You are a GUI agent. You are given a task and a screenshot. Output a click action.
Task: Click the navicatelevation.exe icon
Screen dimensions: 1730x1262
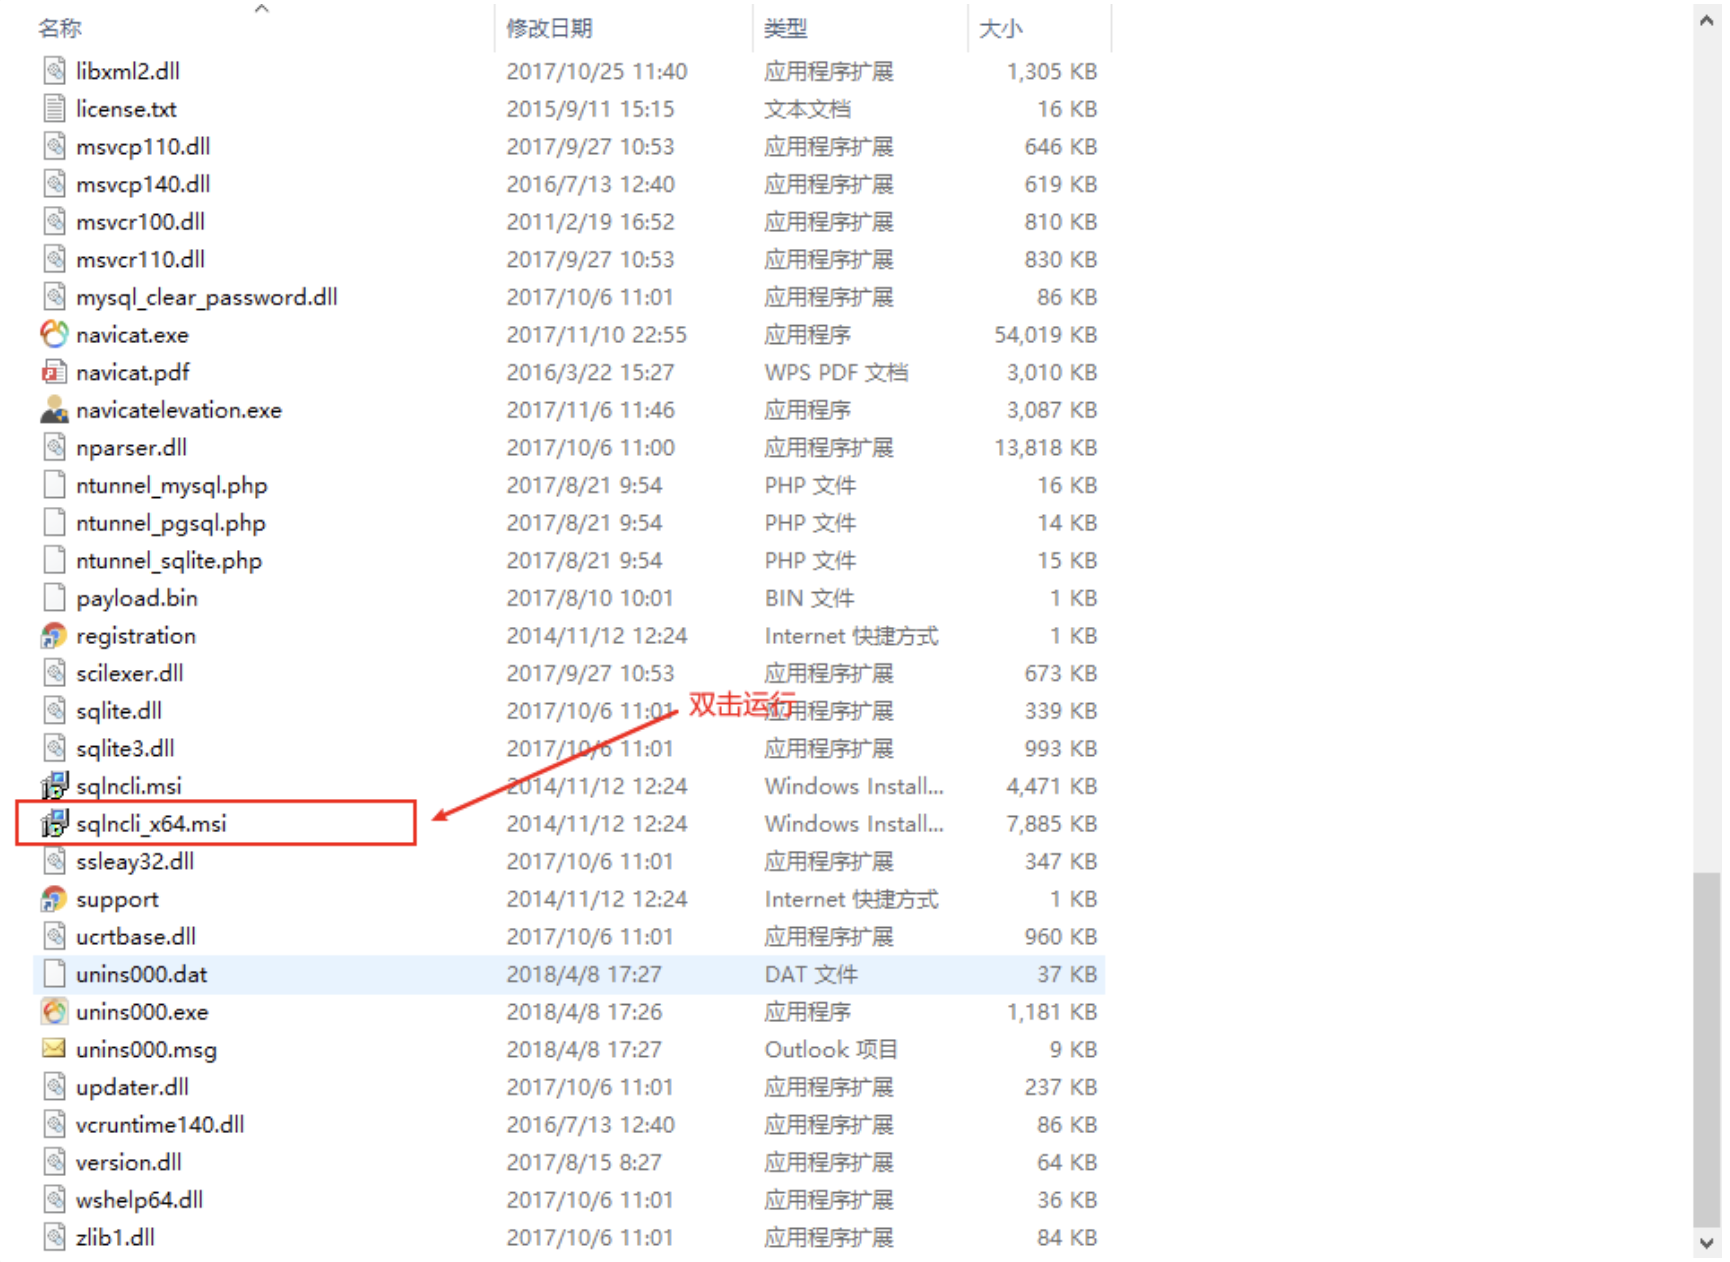point(54,410)
